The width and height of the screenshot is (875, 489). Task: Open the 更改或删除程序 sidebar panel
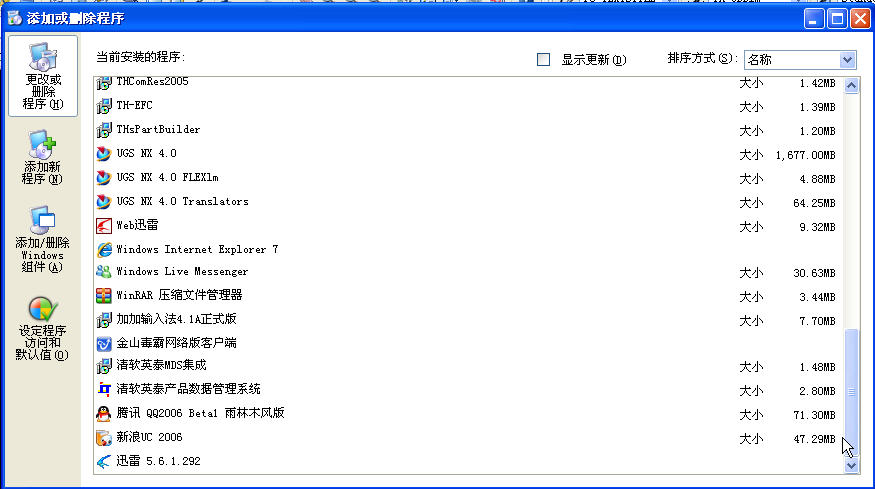pyautogui.click(x=43, y=76)
